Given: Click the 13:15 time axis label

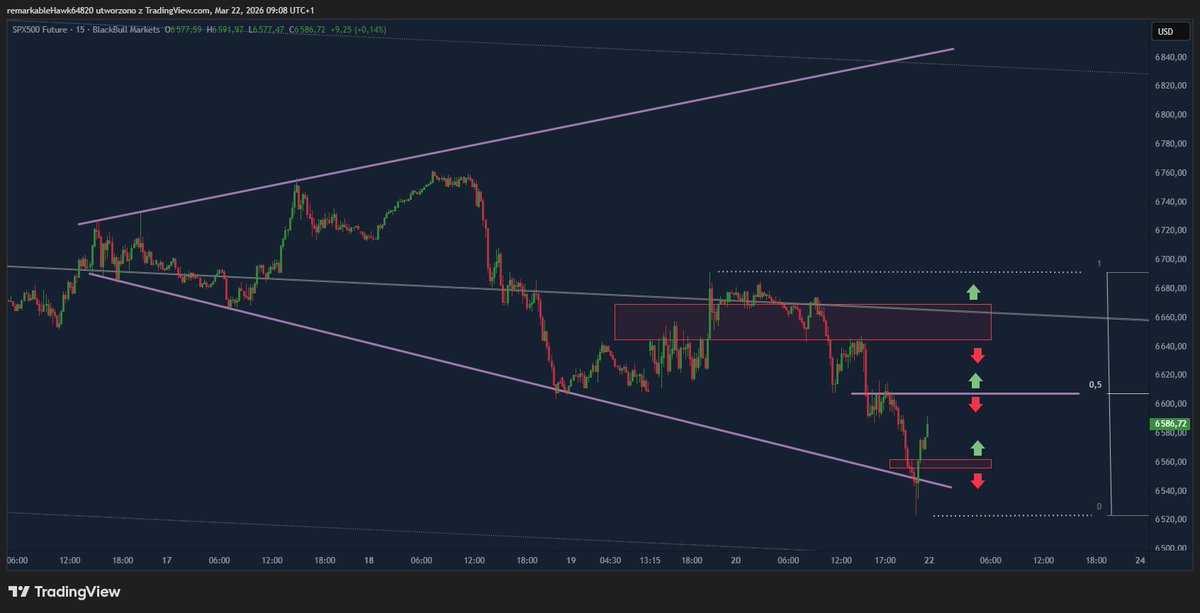Looking at the screenshot, I should (x=652, y=561).
